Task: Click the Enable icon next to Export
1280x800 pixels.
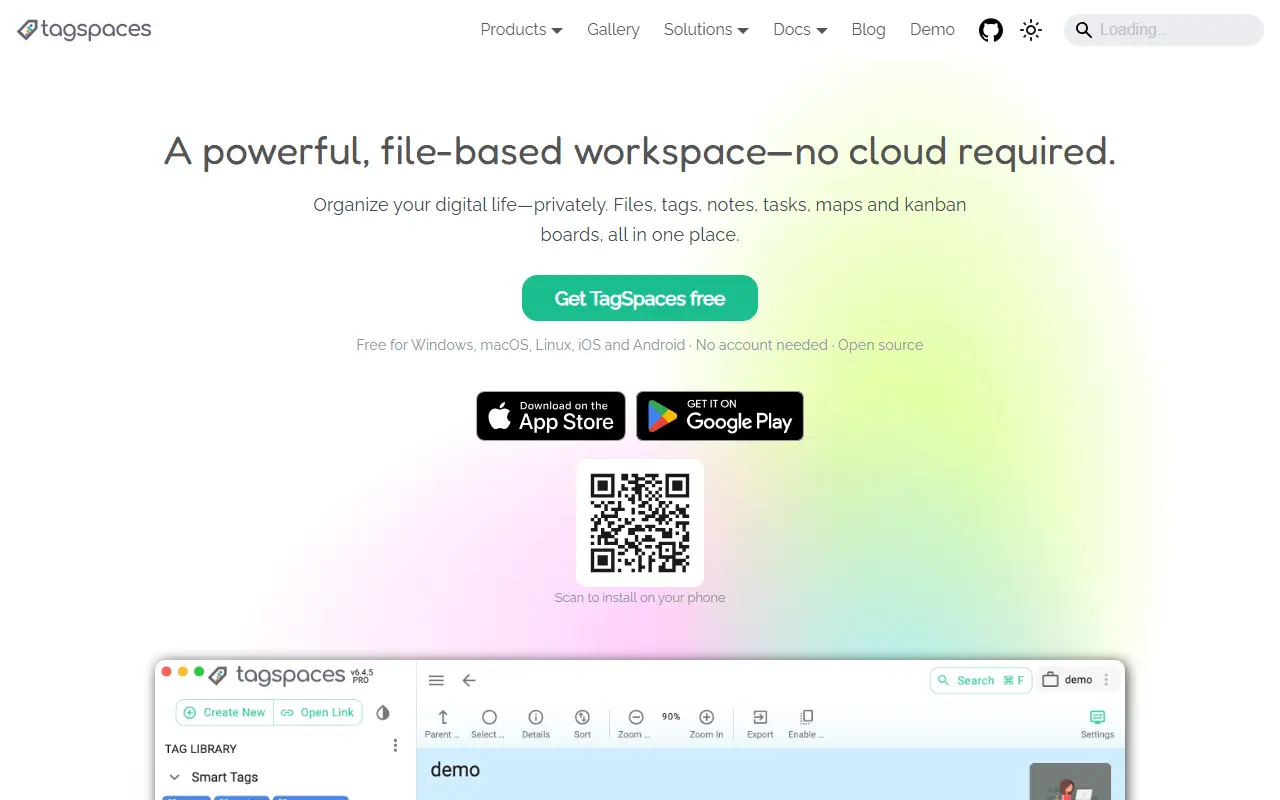Action: 807,717
